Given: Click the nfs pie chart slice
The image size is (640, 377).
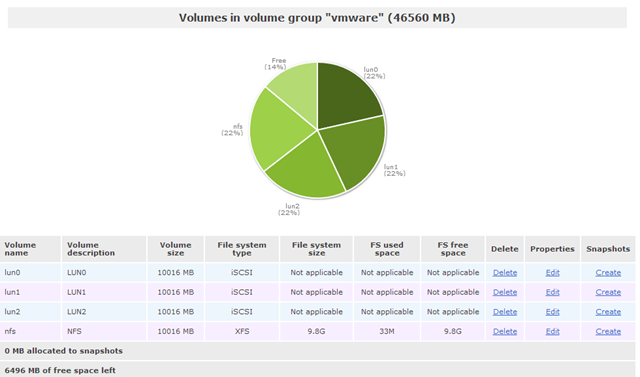Looking at the screenshot, I should tap(278, 129).
